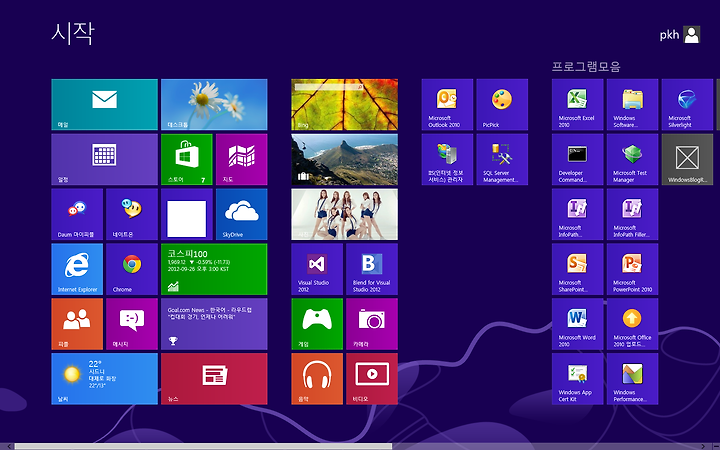Screen dimensions: 720x450
Task: Open Microsoft Outlook 2010 tile
Action: pyautogui.click(x=447, y=104)
